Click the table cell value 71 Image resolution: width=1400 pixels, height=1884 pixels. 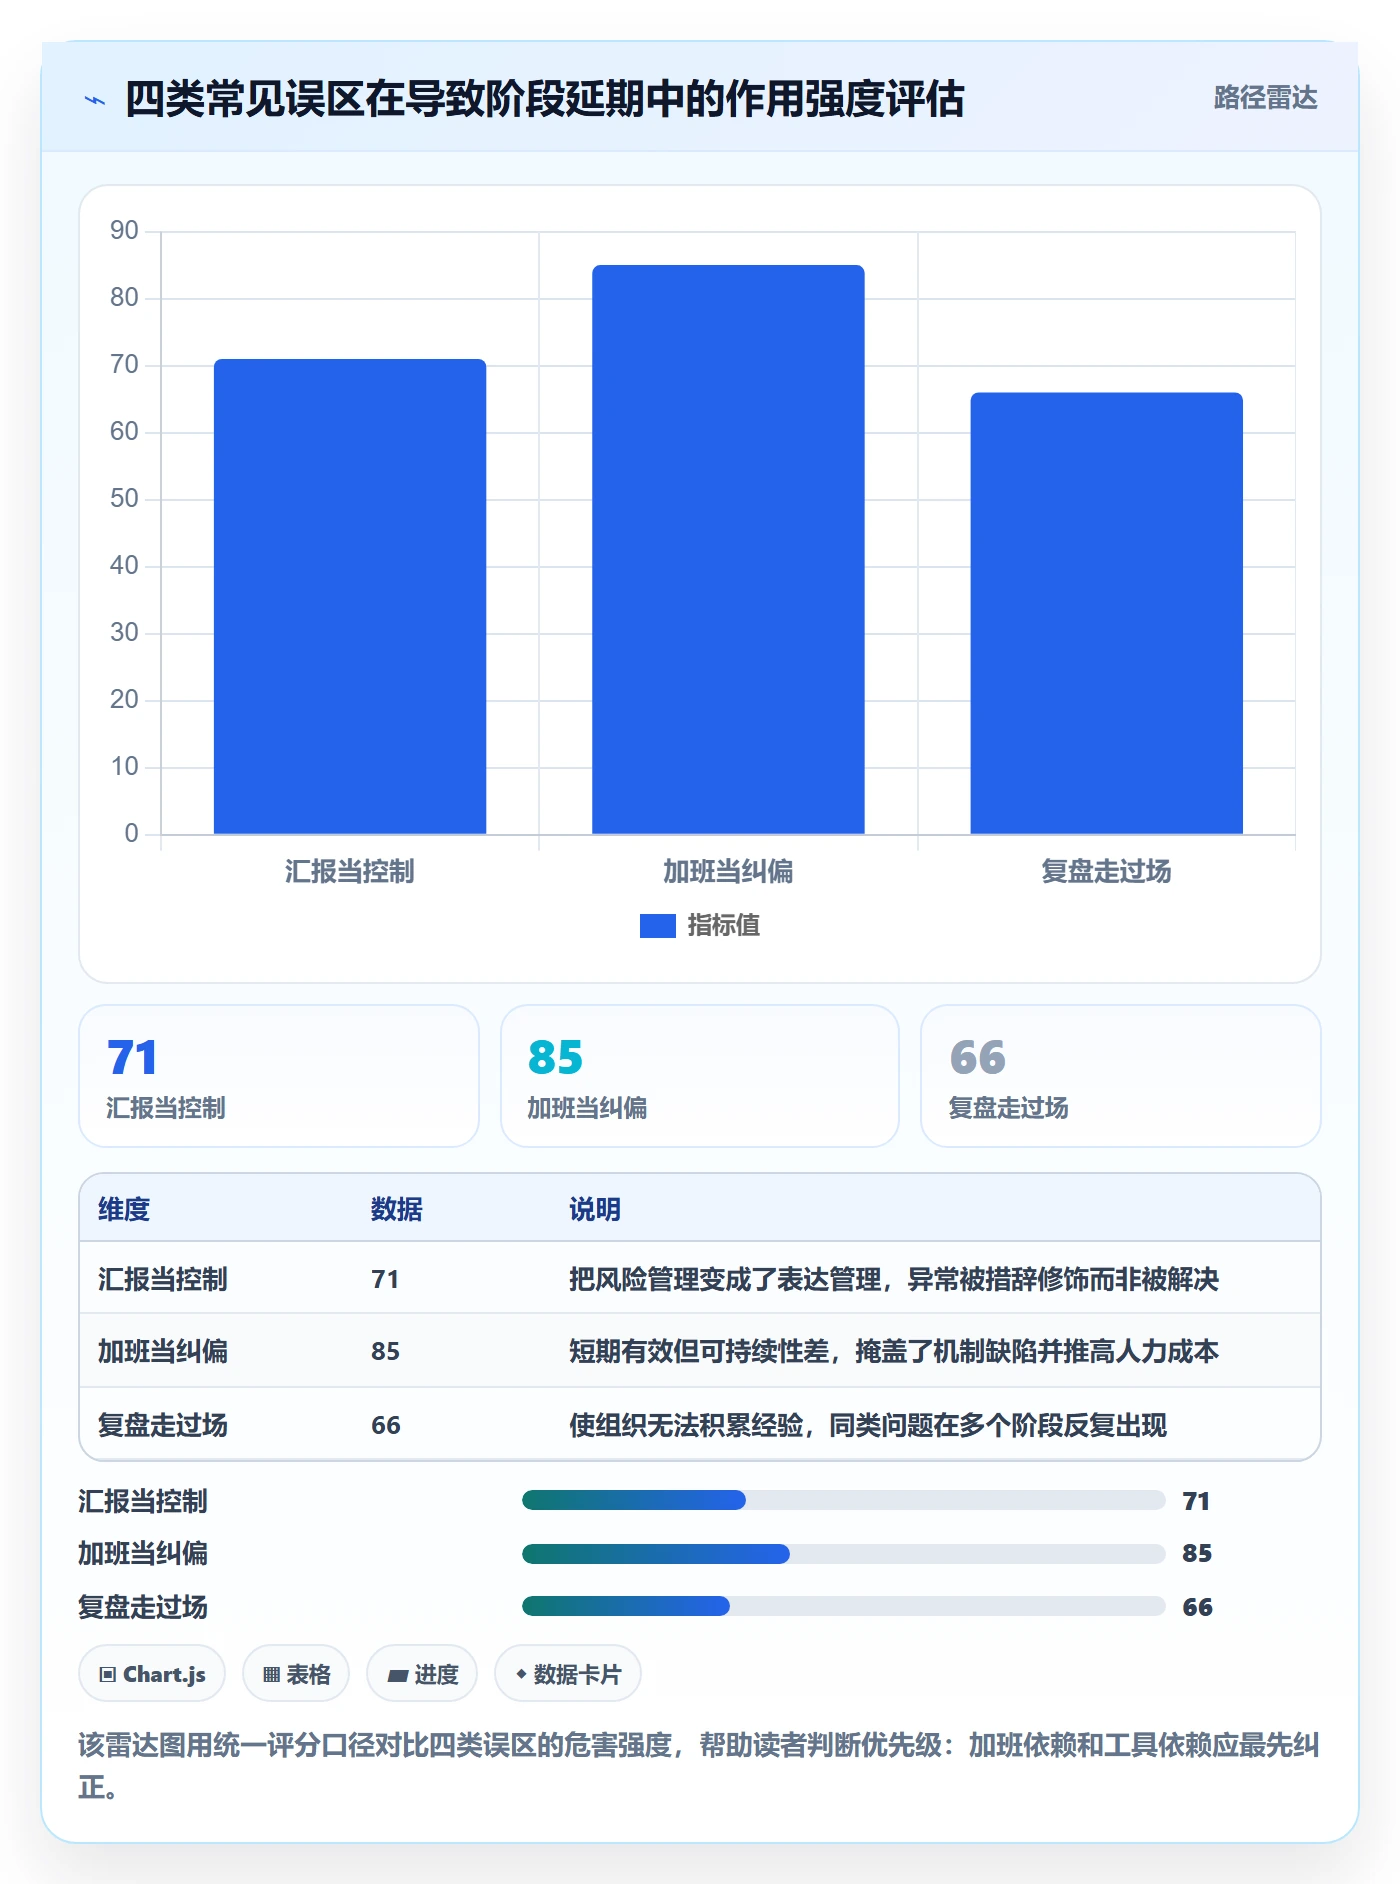coord(385,1279)
